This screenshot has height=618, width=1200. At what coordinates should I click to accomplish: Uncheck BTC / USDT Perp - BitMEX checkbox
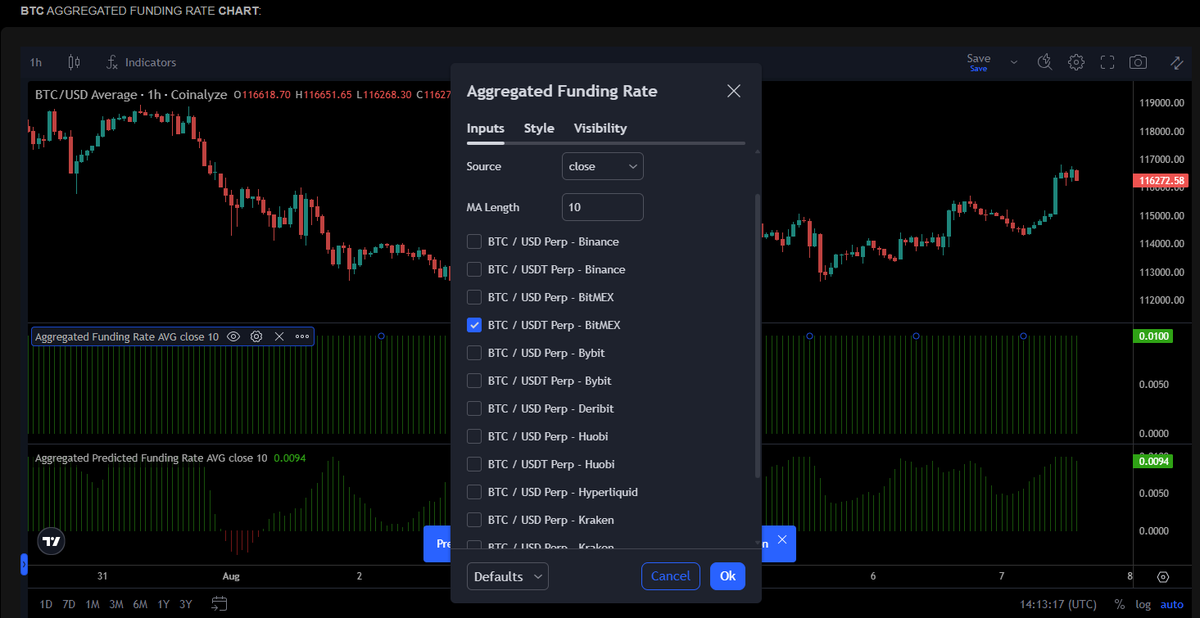click(474, 325)
